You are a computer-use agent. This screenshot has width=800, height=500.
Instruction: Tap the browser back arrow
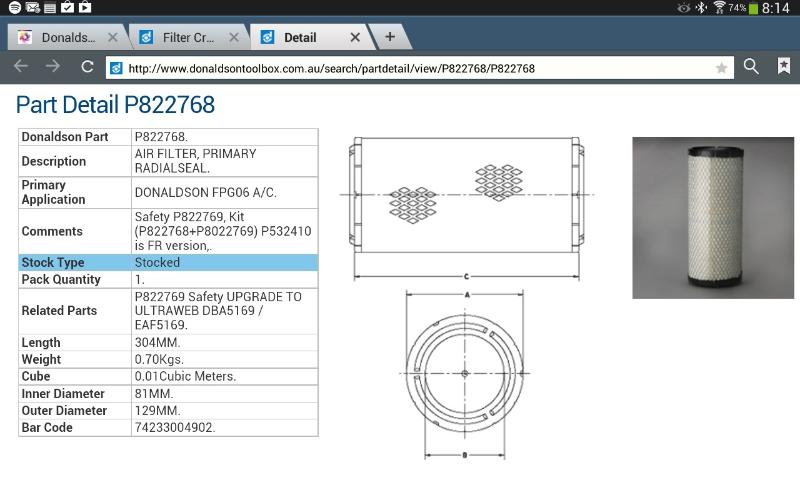[x=21, y=66]
